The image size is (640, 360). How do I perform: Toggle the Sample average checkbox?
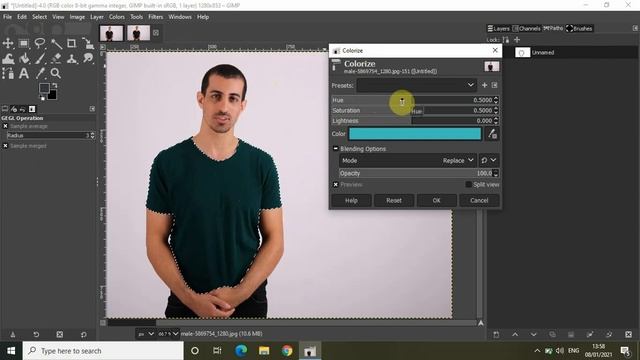pyautogui.click(x=5, y=126)
